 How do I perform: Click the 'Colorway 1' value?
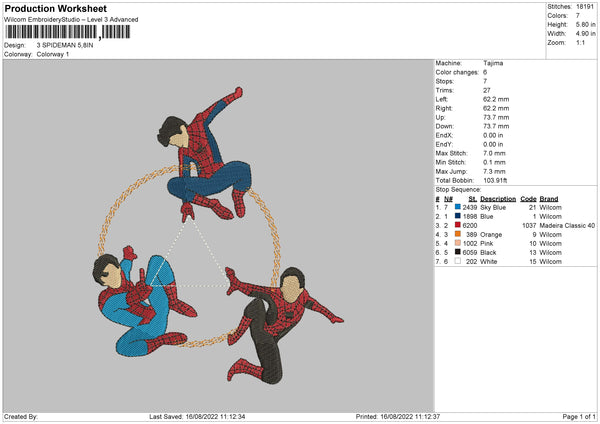(x=53, y=54)
